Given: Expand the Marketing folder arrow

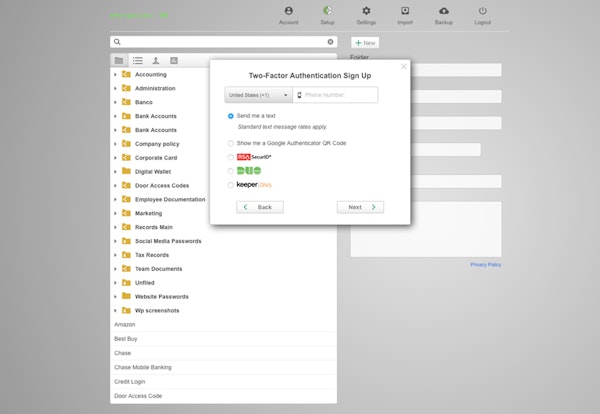Looking at the screenshot, I should 115,214.
